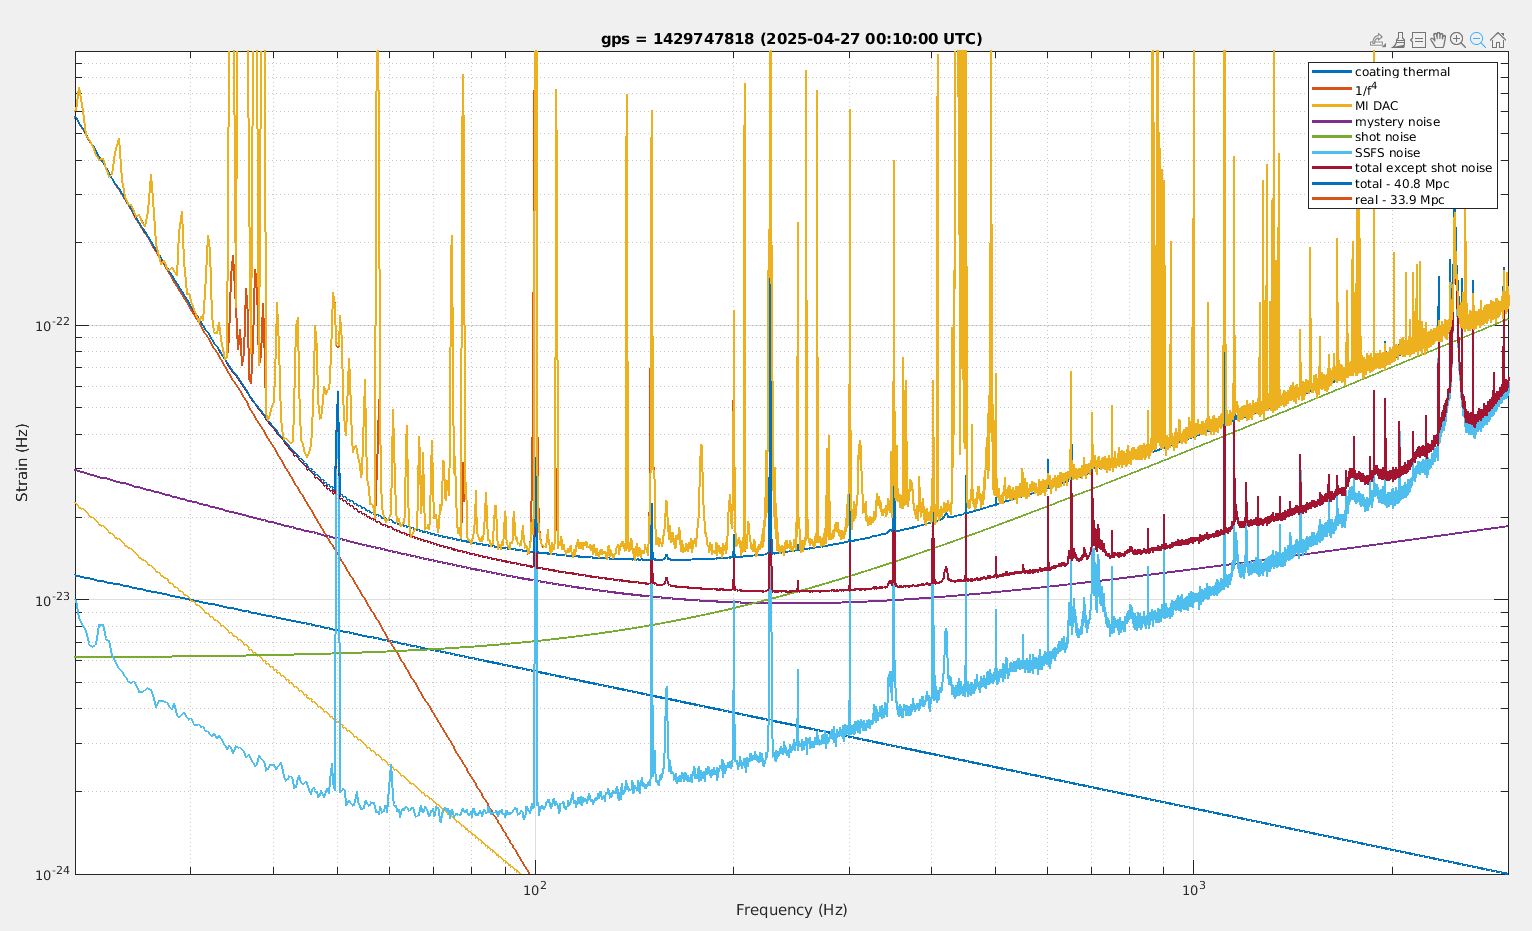Viewport: 1532px width, 931px height.
Task: Select 'total except shot noise' legend label
Action: pyautogui.click(x=1423, y=168)
